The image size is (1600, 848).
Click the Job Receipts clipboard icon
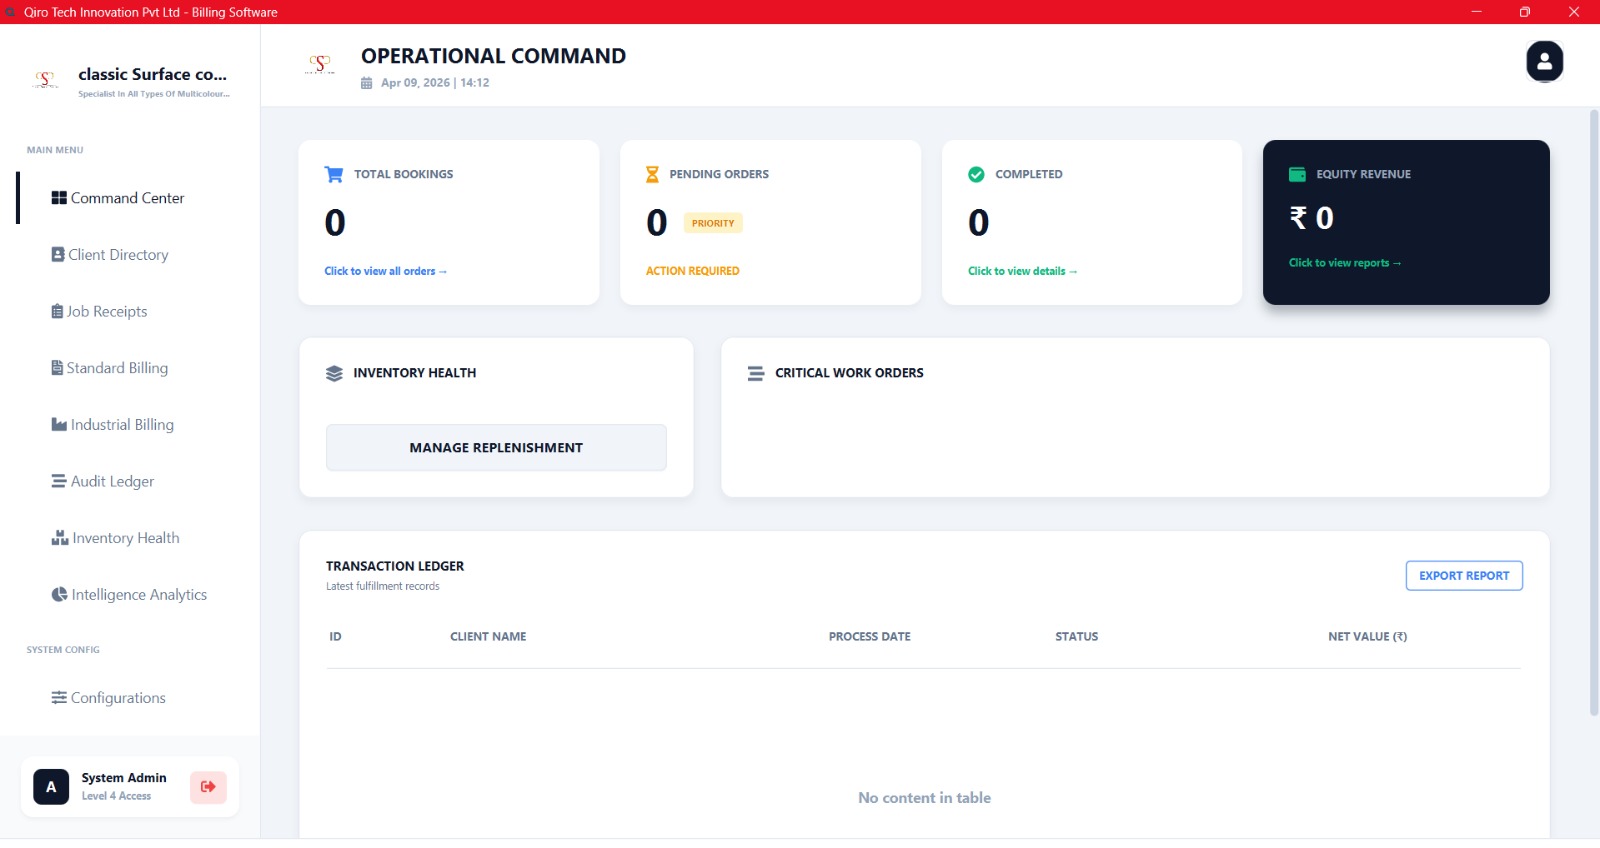coord(57,312)
